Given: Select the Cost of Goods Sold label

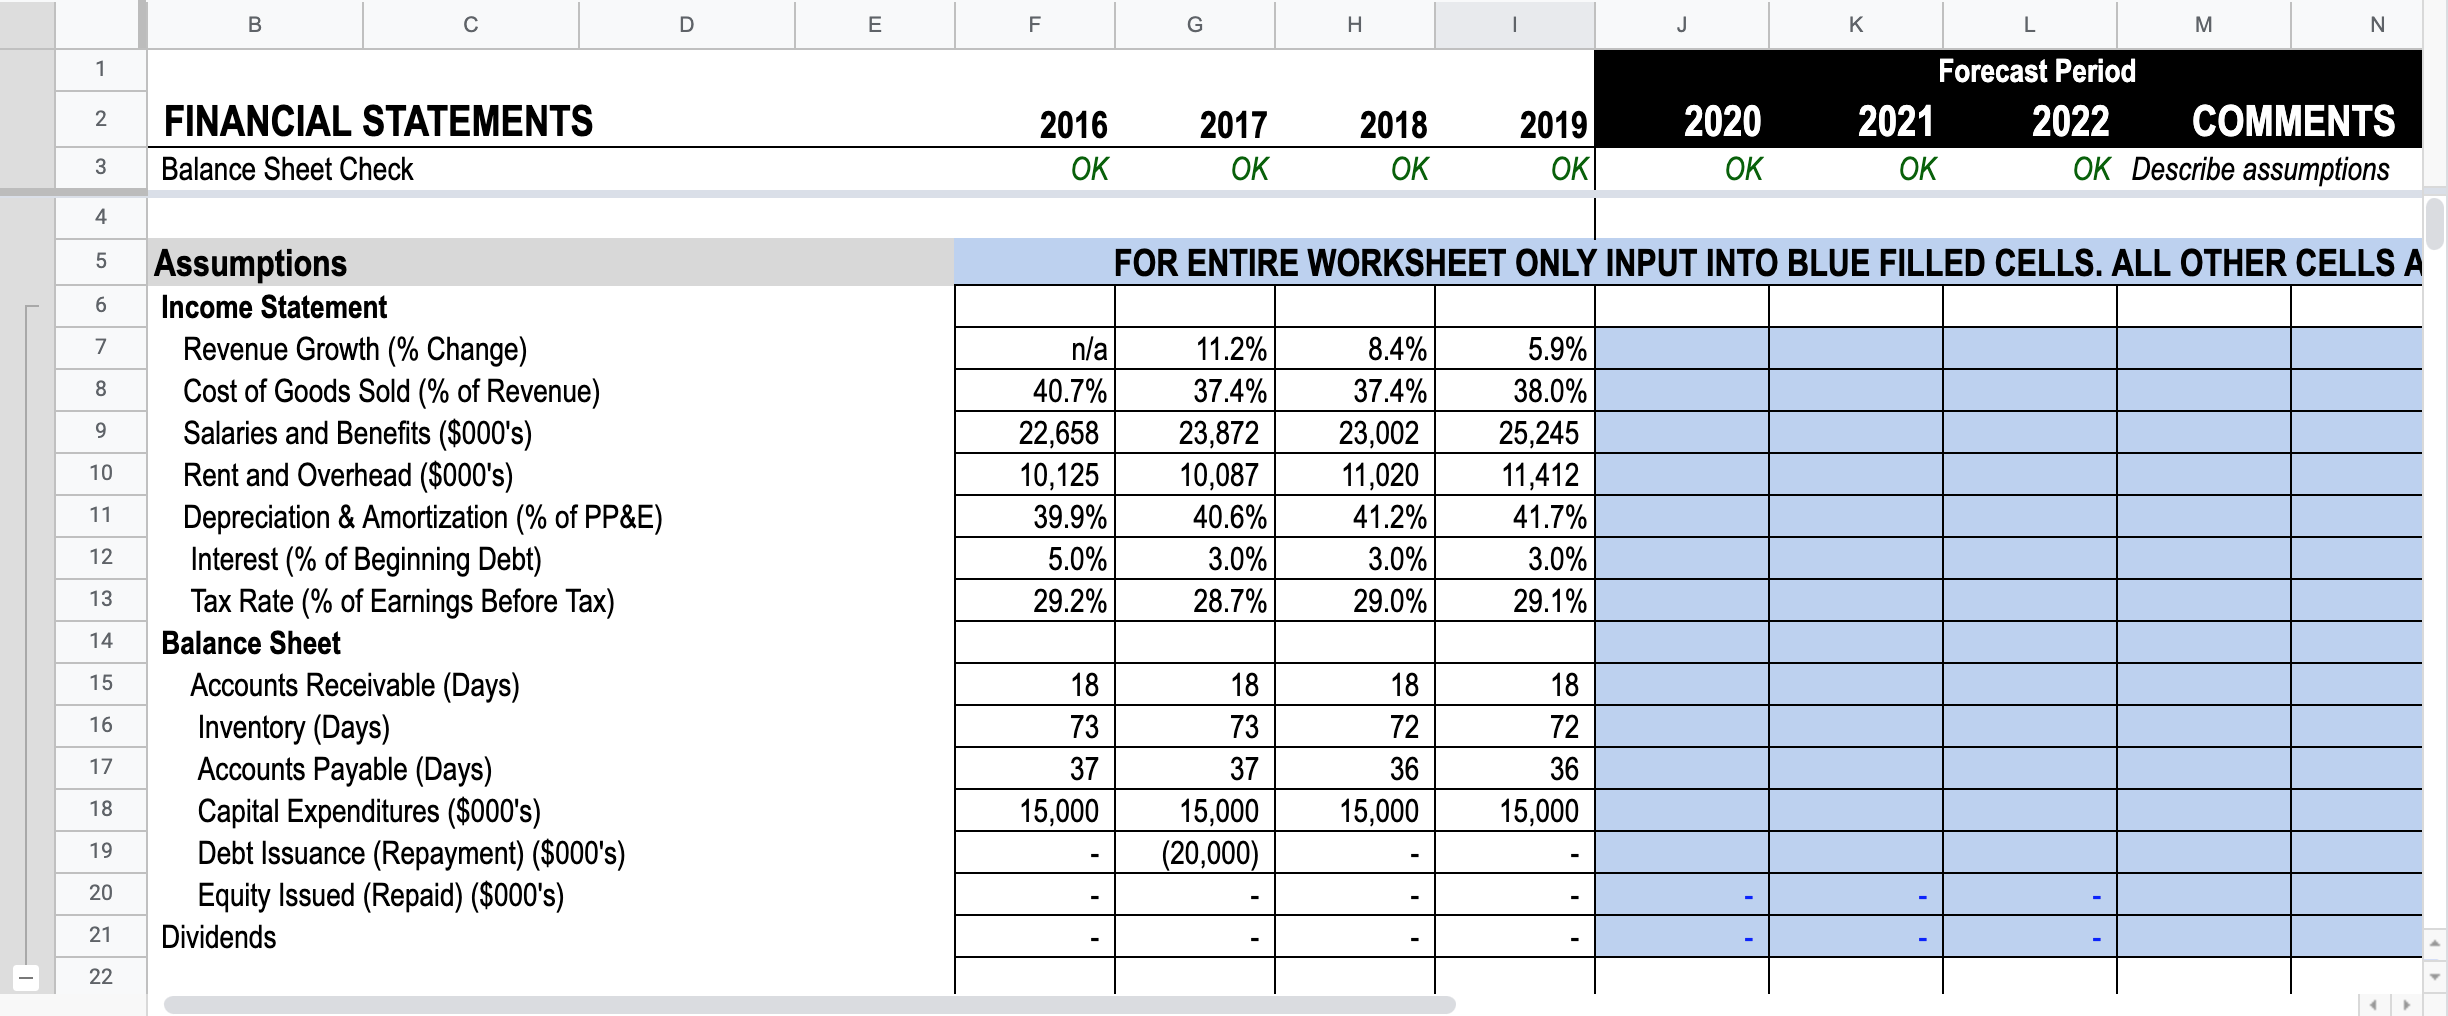Looking at the screenshot, I should [x=391, y=391].
